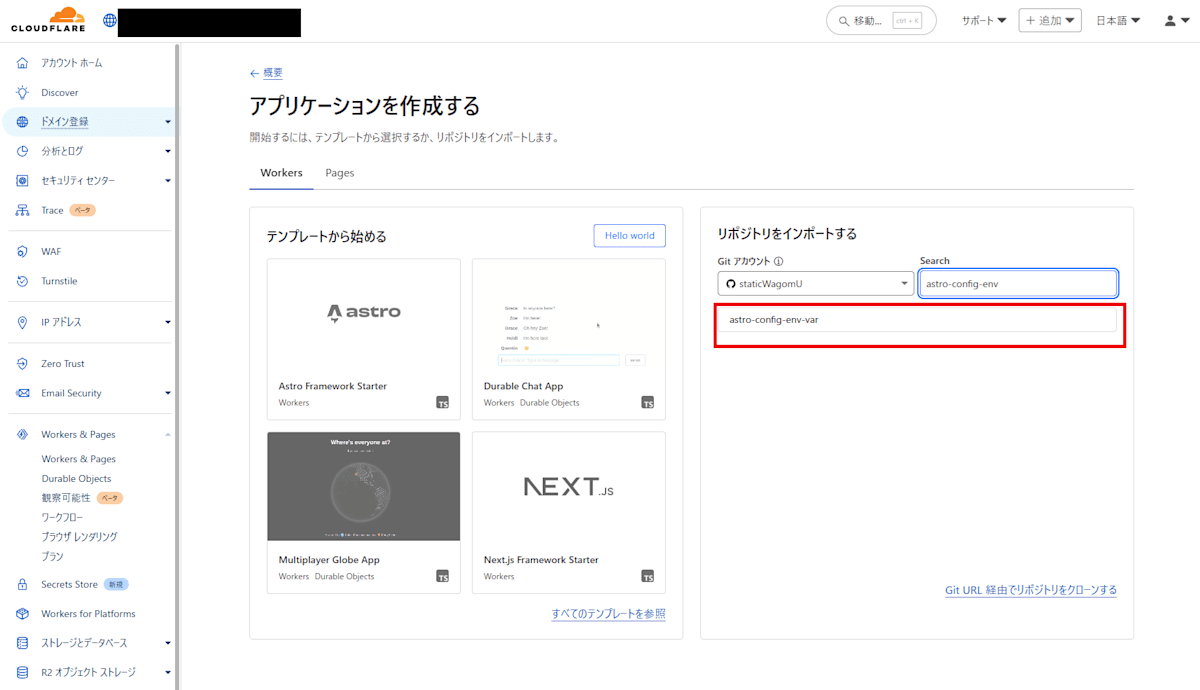
Task: Click the ドメイン登録 globe icon
Action: (23, 122)
